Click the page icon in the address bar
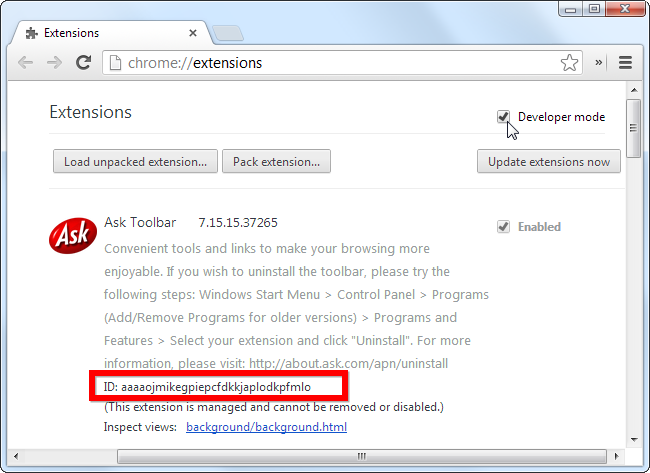The width and height of the screenshot is (650, 473). pyautogui.click(x=115, y=63)
